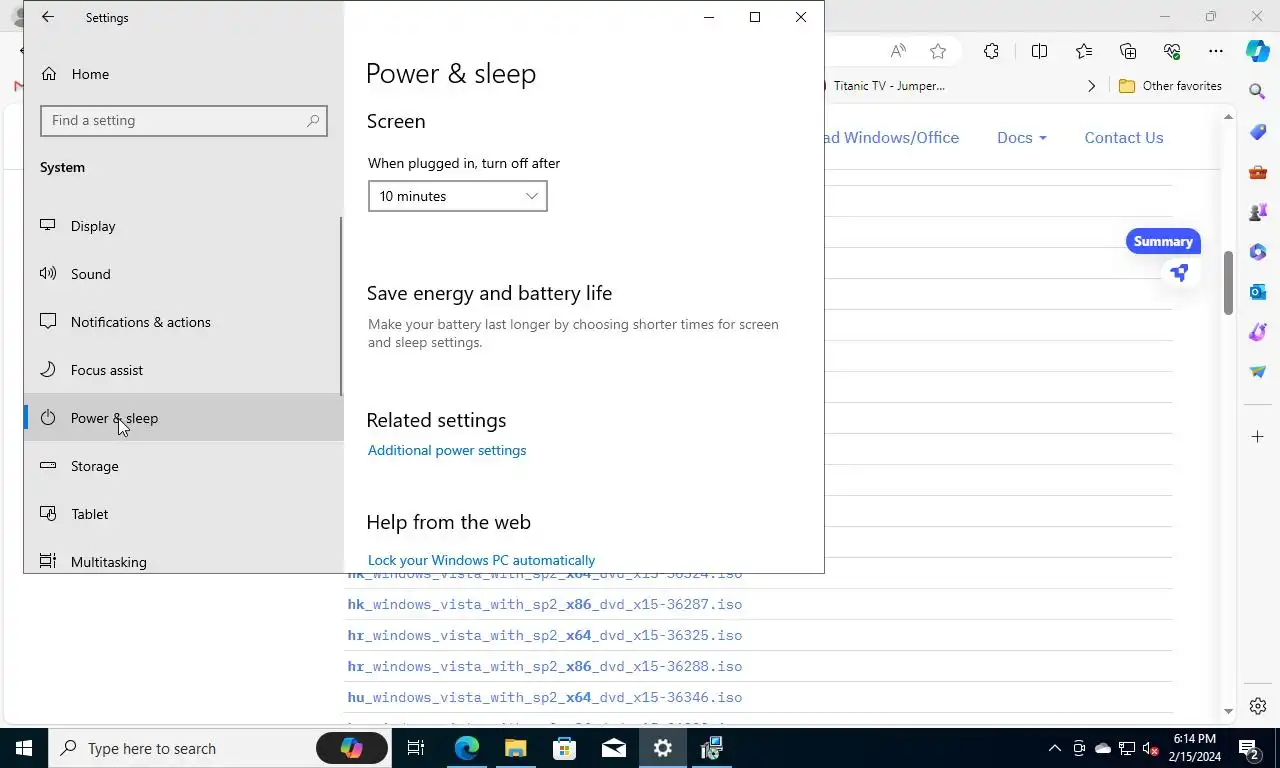Open Lock your Windows PC automatically link
The width and height of the screenshot is (1280, 768).
click(481, 560)
